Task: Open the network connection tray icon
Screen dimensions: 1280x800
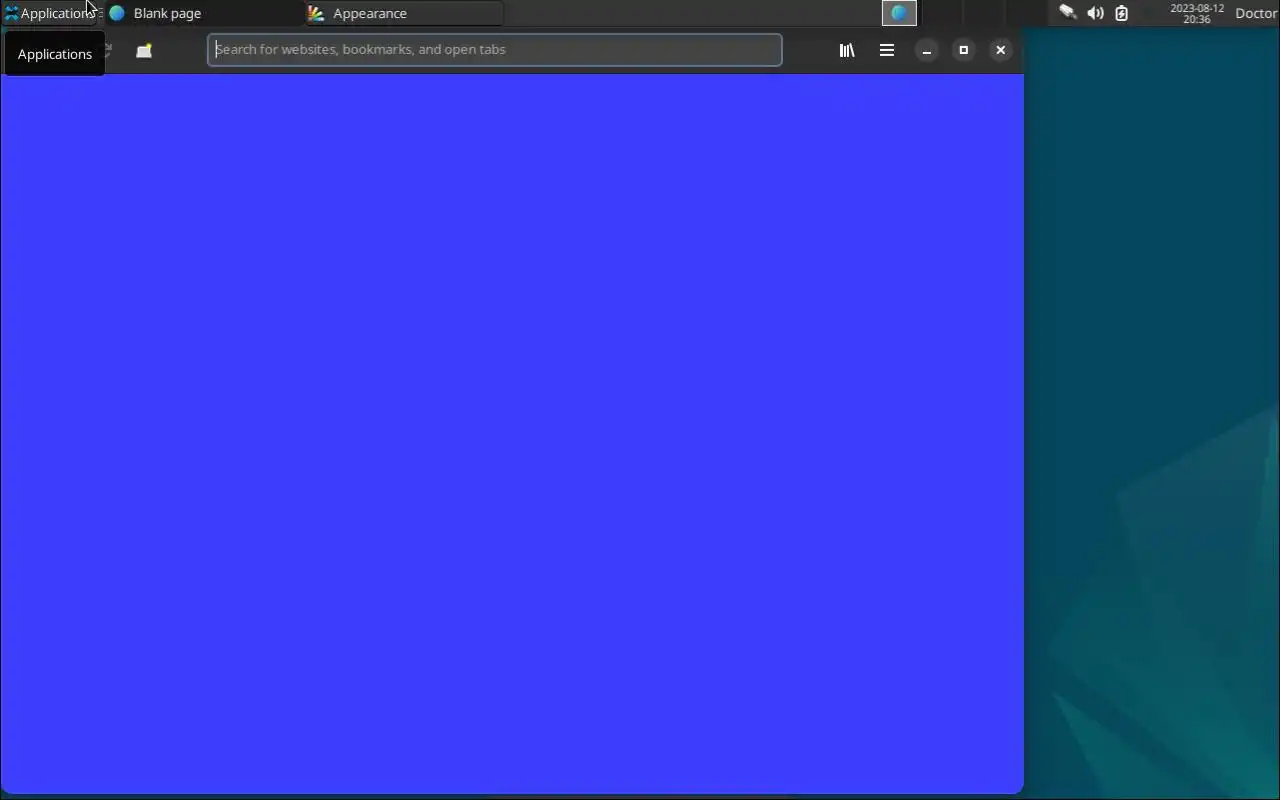Action: [1068, 13]
